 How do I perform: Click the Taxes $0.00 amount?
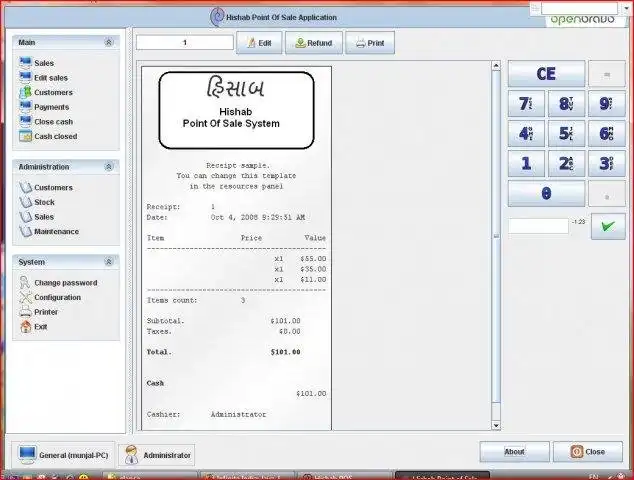[290, 331]
